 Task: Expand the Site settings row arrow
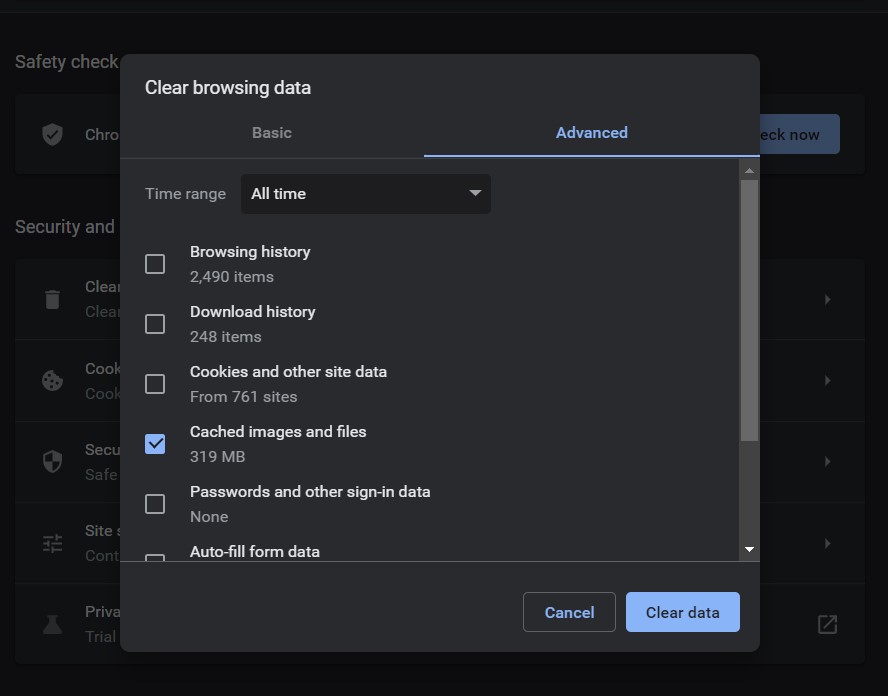click(827, 543)
